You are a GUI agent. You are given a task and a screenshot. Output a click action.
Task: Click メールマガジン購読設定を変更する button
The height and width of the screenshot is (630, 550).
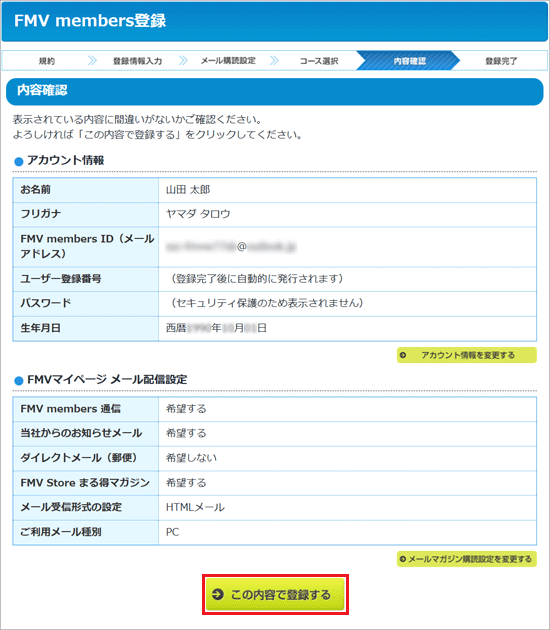pos(466,559)
